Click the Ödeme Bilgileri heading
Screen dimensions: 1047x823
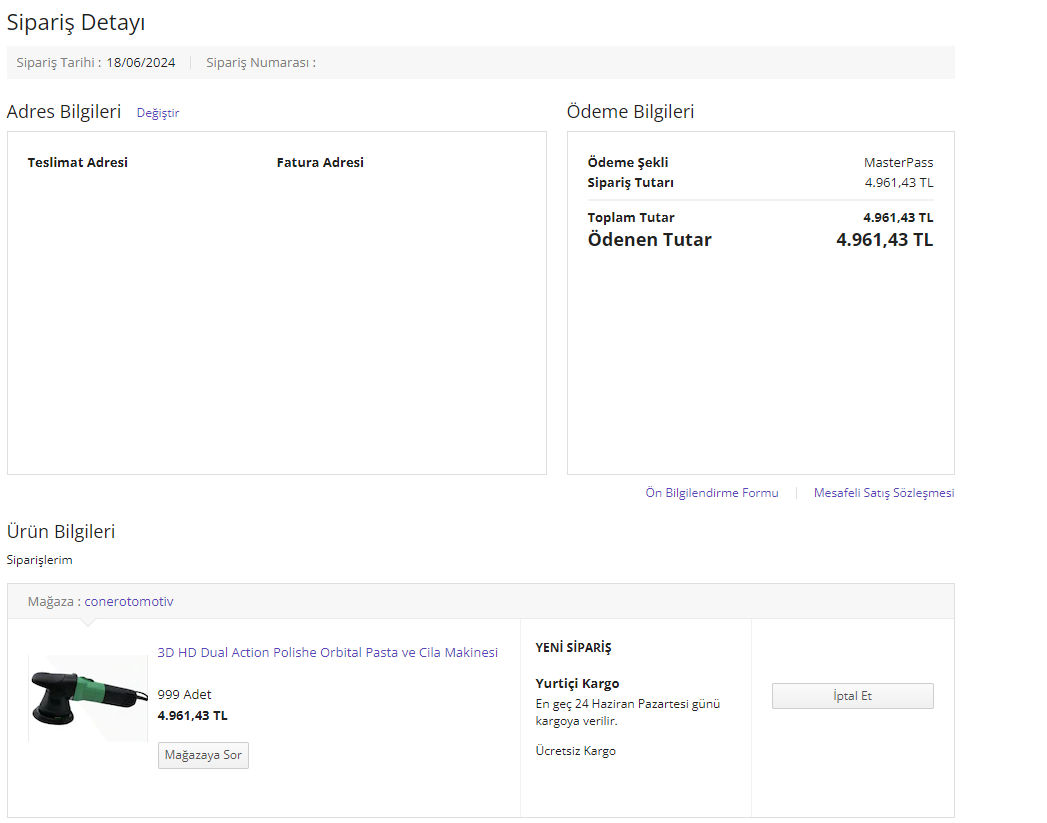click(630, 111)
